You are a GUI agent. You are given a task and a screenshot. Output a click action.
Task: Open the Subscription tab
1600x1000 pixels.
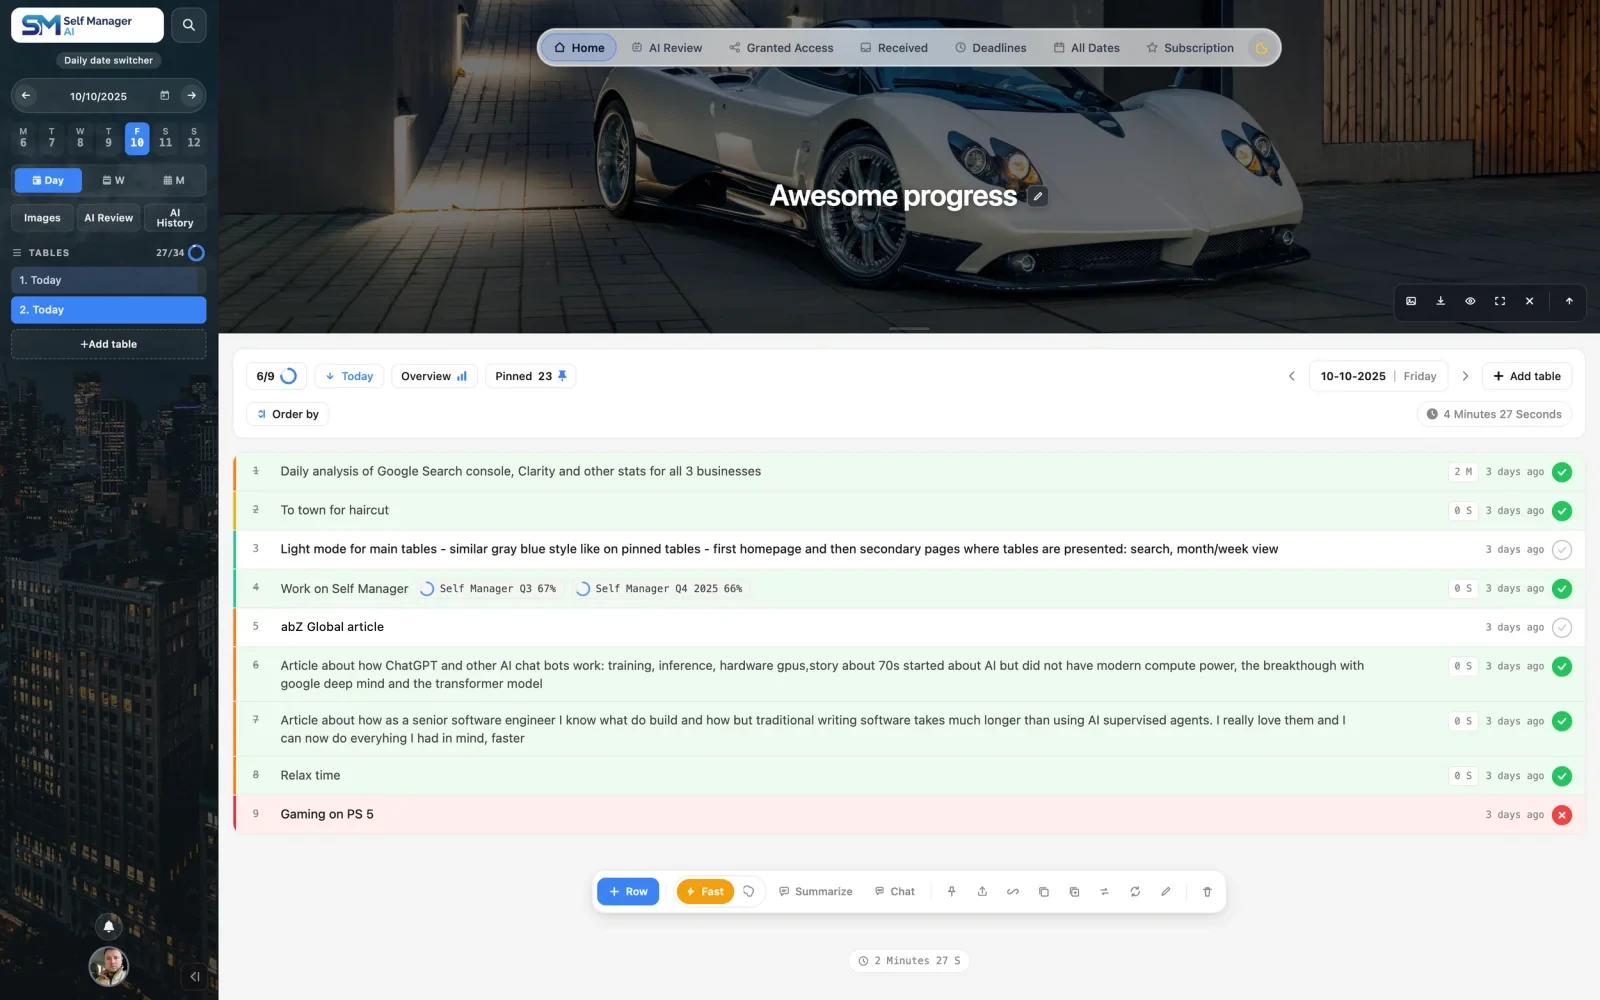(x=1190, y=48)
